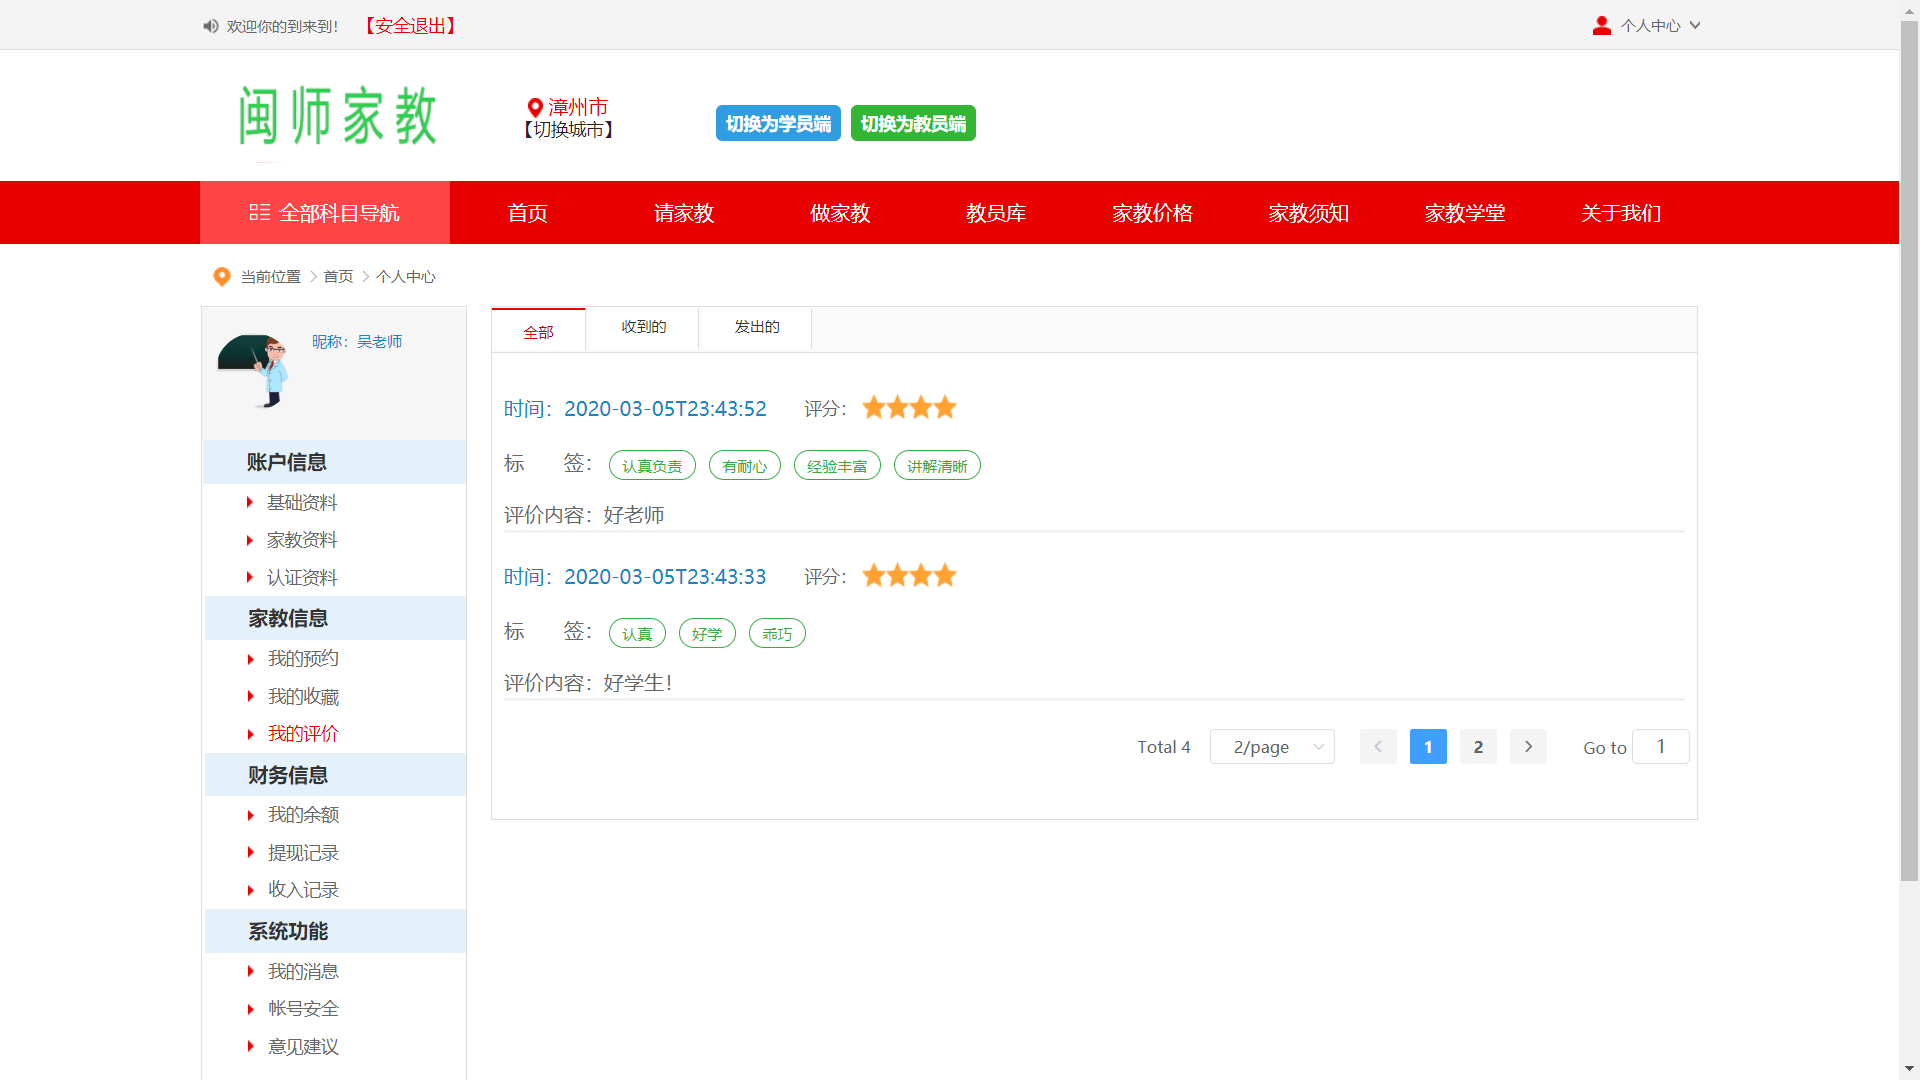Click the Go to page input field
The image size is (1920, 1080).
click(x=1660, y=747)
